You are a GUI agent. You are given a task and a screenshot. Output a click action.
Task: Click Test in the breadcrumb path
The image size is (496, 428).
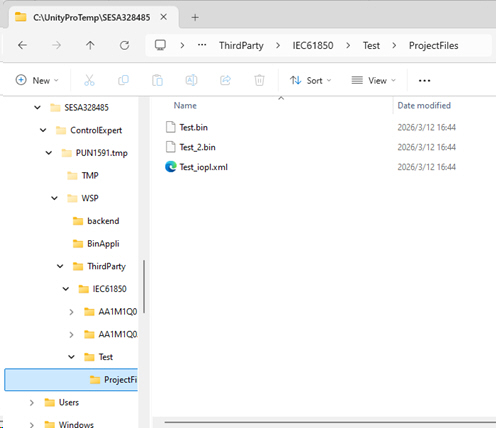371,45
